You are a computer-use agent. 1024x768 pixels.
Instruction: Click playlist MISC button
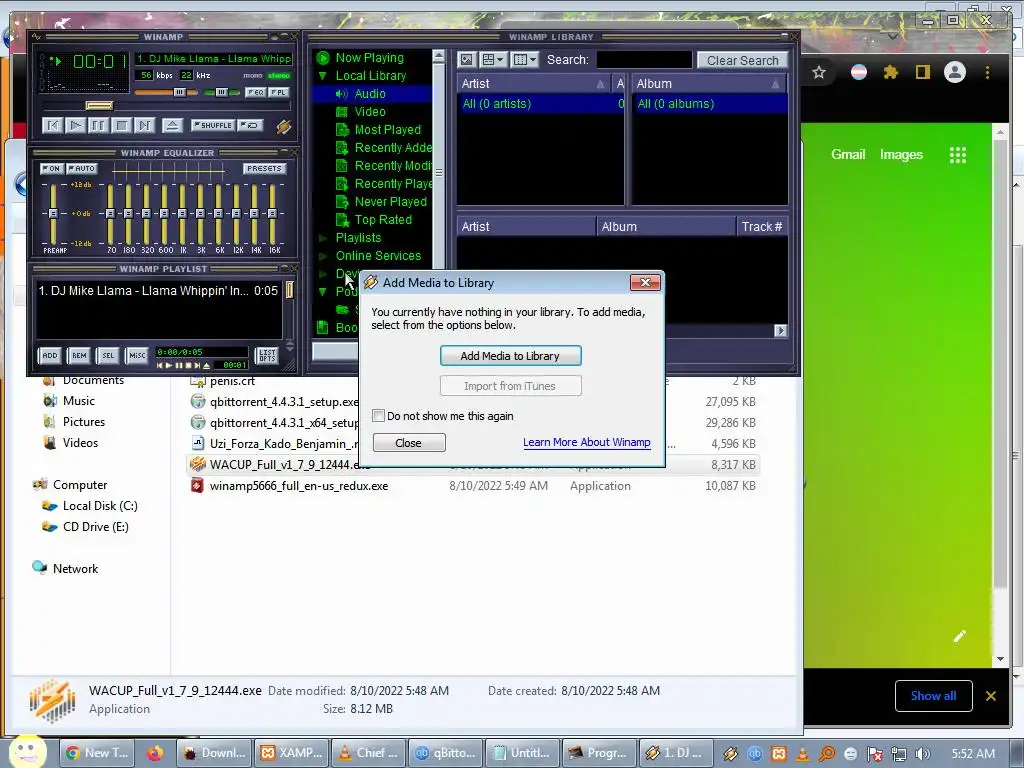click(x=137, y=355)
